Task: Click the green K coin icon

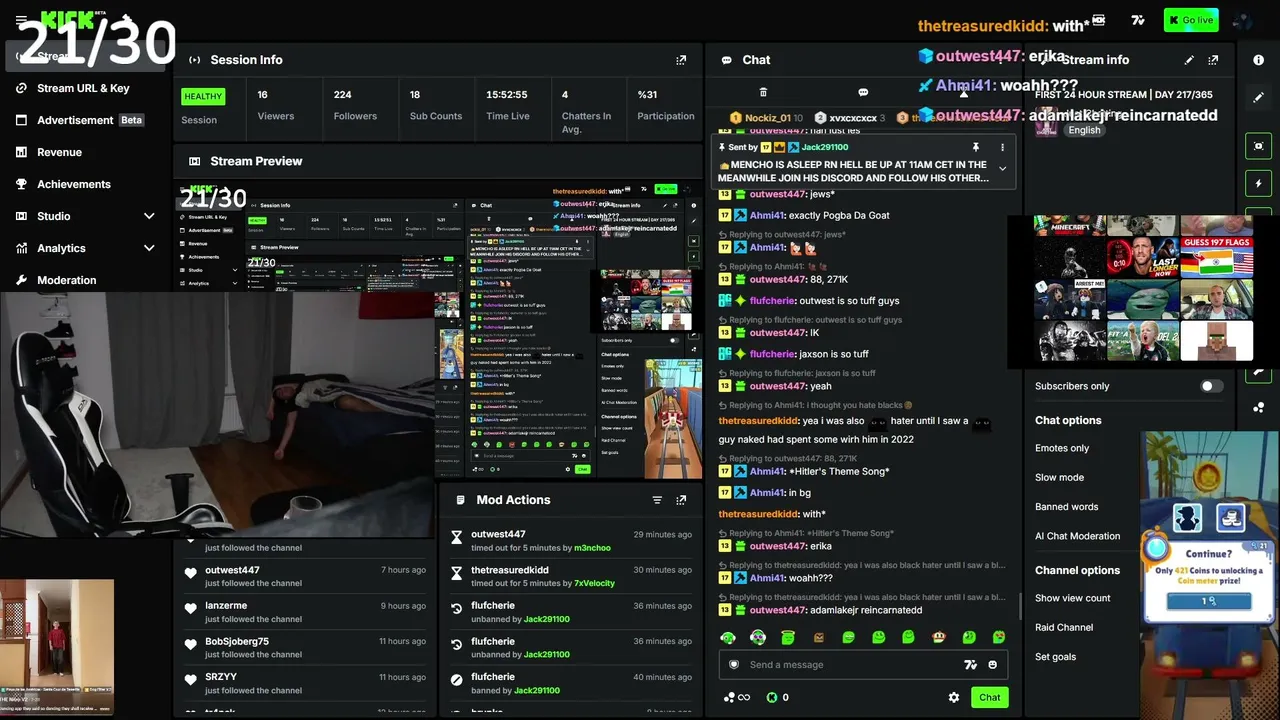Action: (x=772, y=698)
